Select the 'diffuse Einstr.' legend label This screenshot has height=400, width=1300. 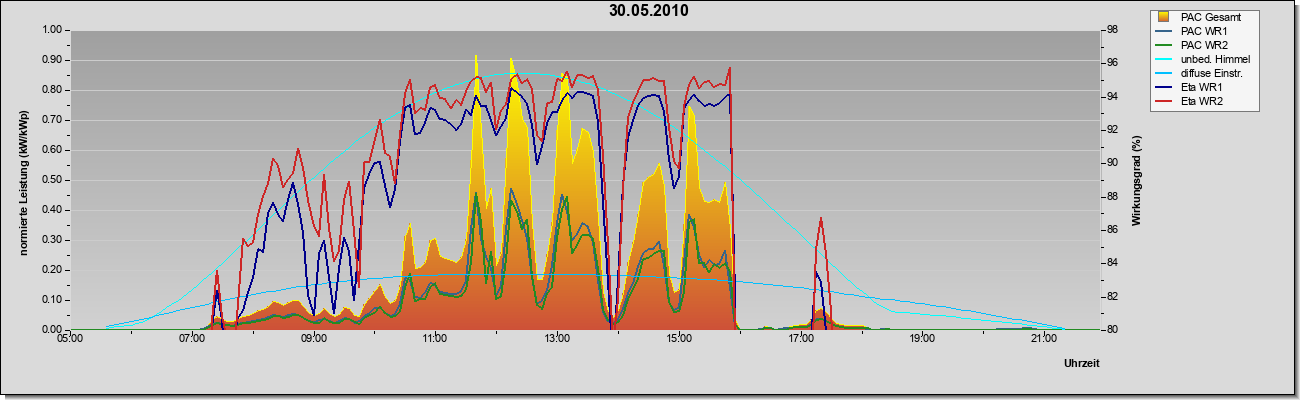pos(1214,73)
